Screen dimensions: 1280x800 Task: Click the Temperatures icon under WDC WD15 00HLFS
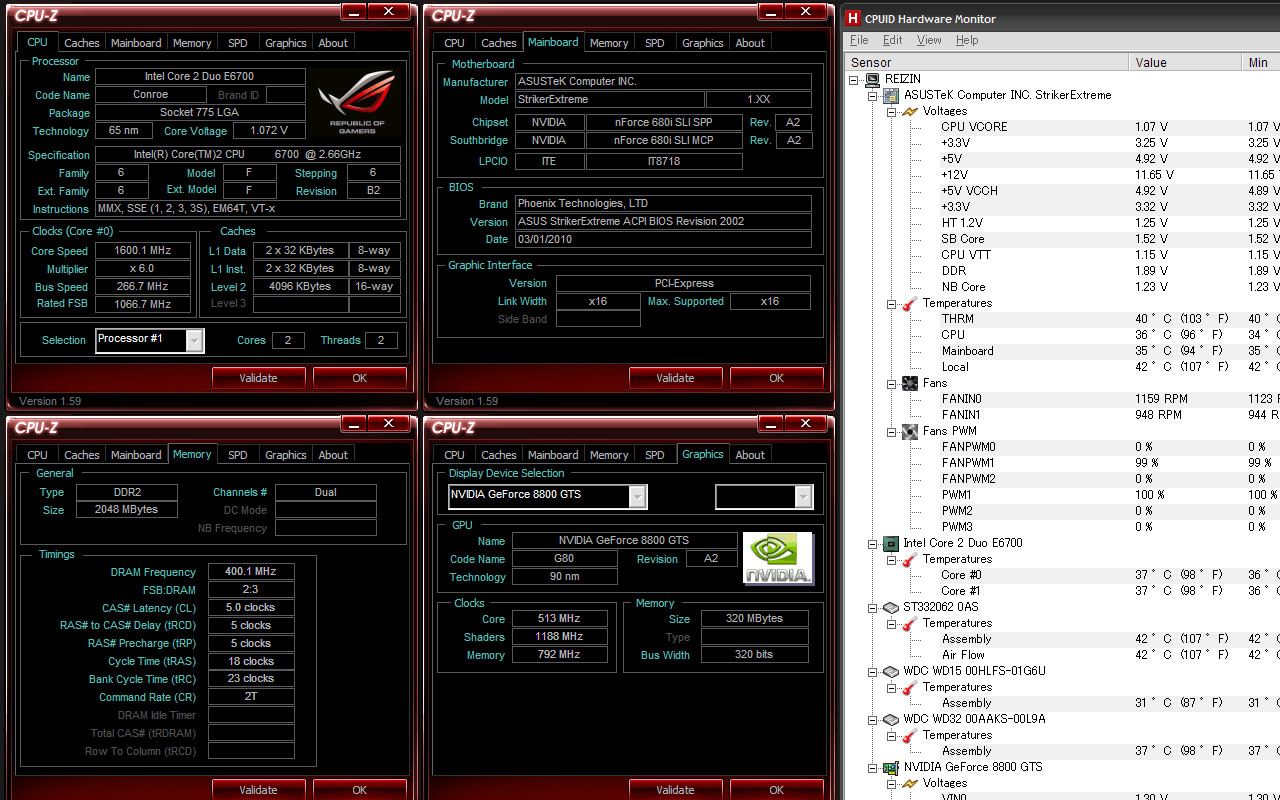pos(910,687)
